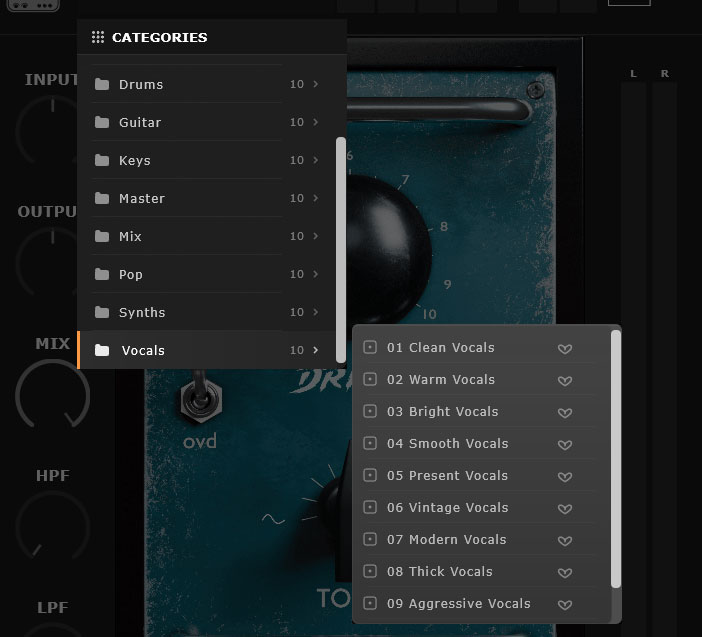Click heart icon beside 03 Bright Vocals
Screen dimensions: 702x637
pyautogui.click(x=564, y=413)
